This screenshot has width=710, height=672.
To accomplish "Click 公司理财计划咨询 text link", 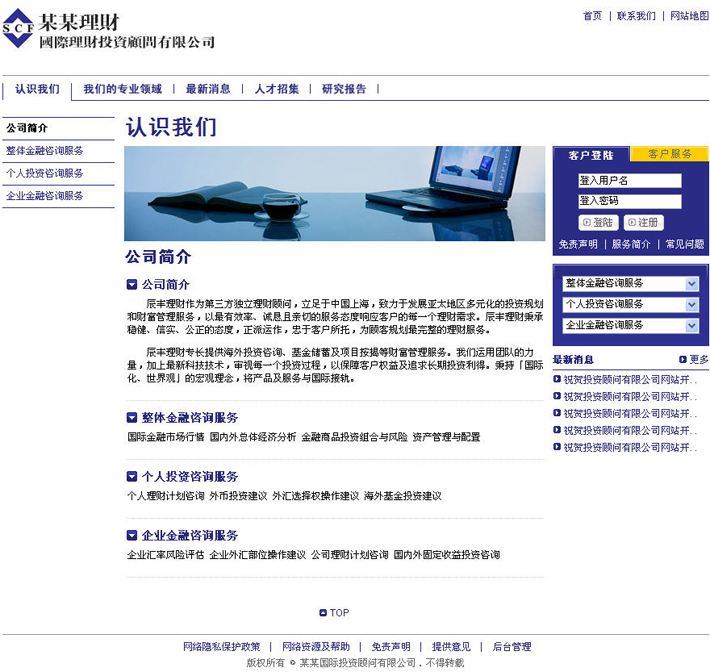I will pyautogui.click(x=350, y=555).
